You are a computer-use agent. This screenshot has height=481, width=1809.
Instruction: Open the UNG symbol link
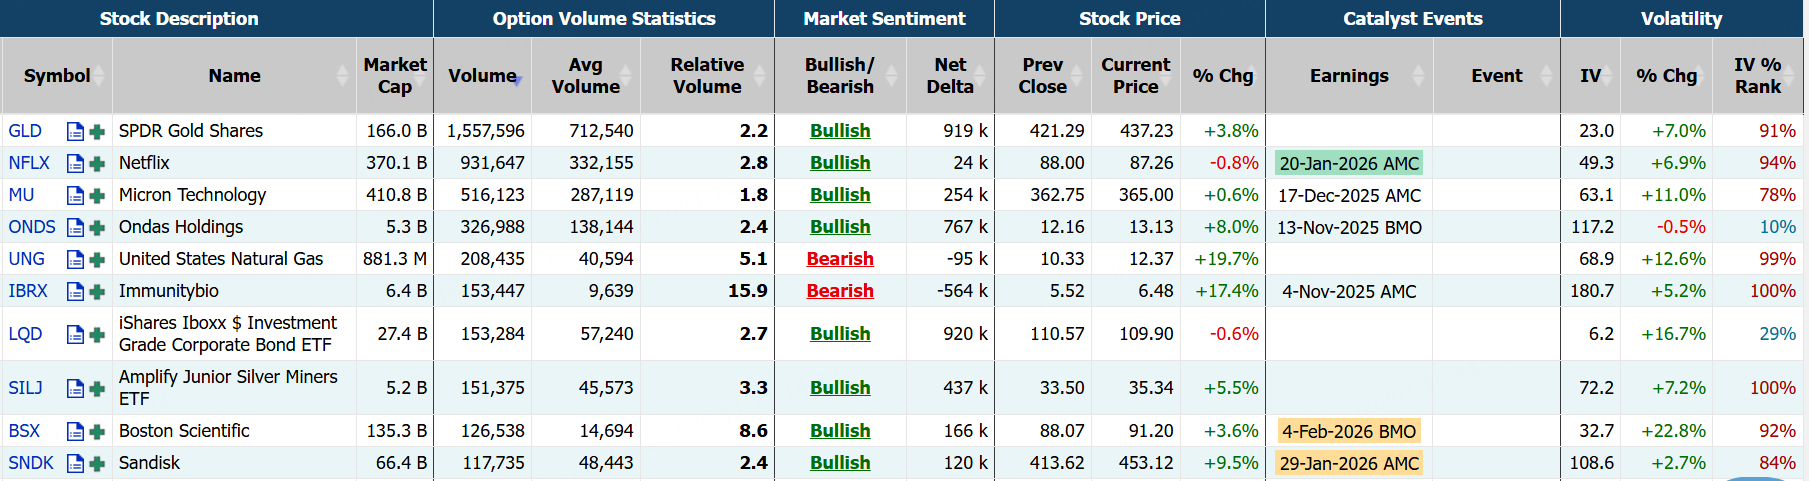pyautogui.click(x=27, y=259)
